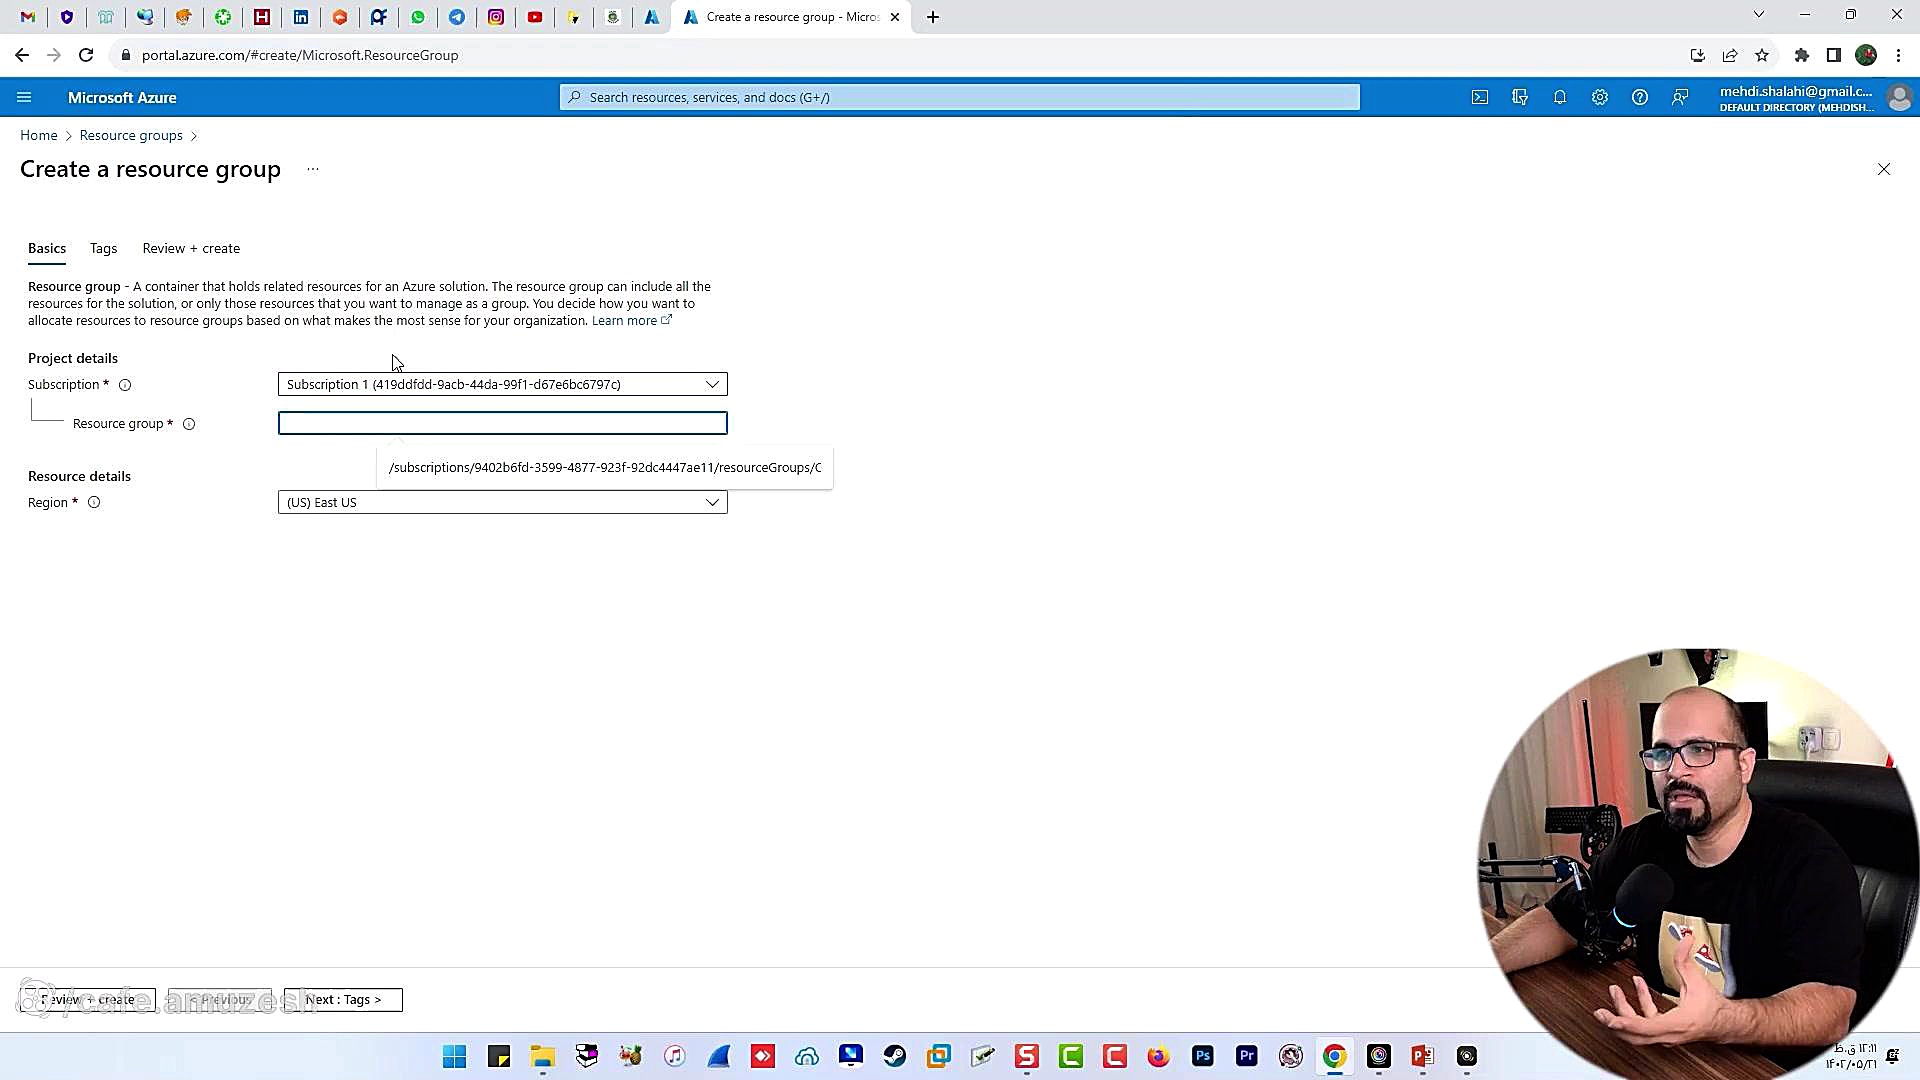Click the Microsoft Azure logo text
This screenshot has height=1080, width=1920.
coord(122,97)
